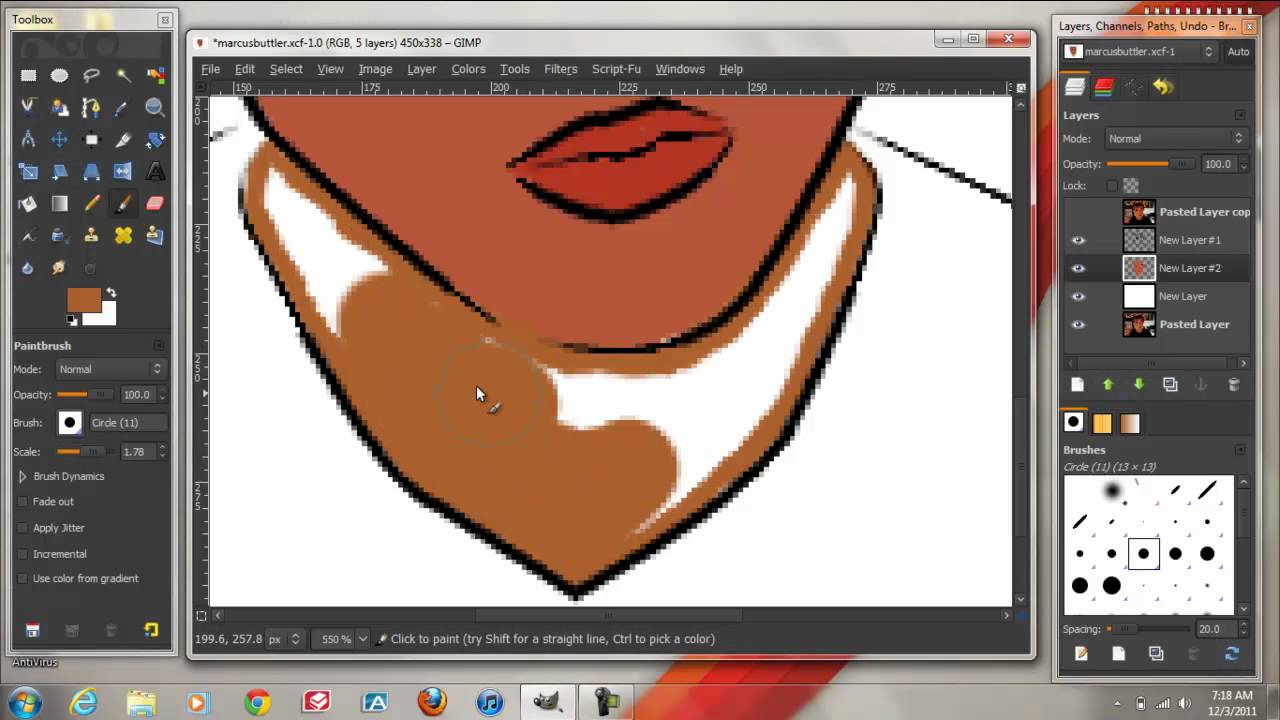The height and width of the screenshot is (720, 1280).
Task: Check the Incremental paint option
Action: click(22, 553)
